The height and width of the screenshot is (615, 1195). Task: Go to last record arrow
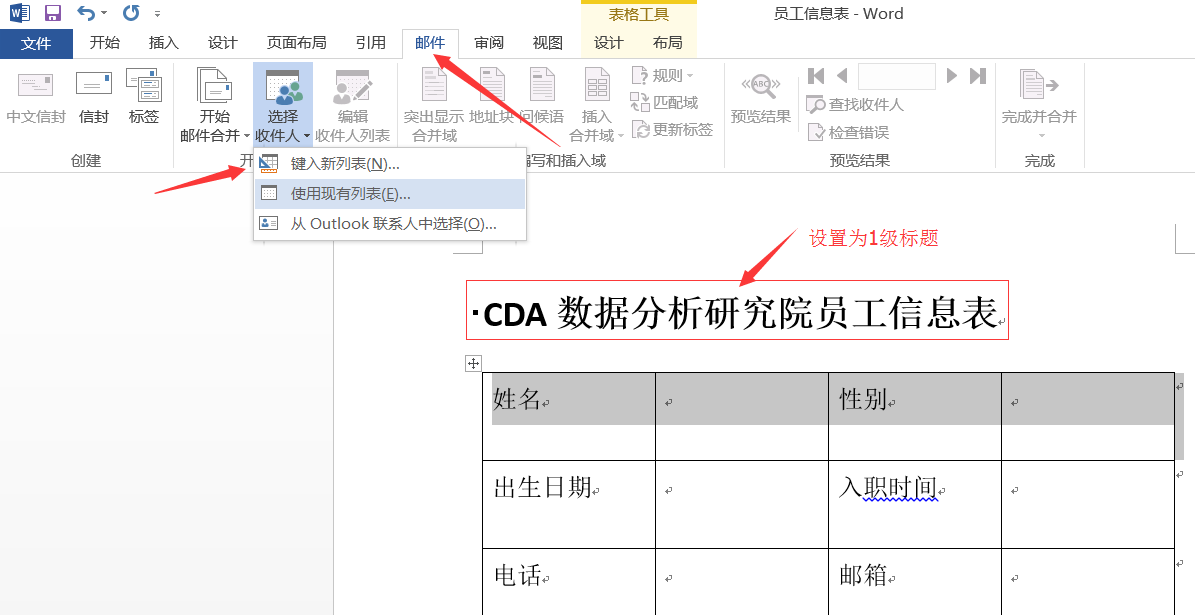click(978, 75)
